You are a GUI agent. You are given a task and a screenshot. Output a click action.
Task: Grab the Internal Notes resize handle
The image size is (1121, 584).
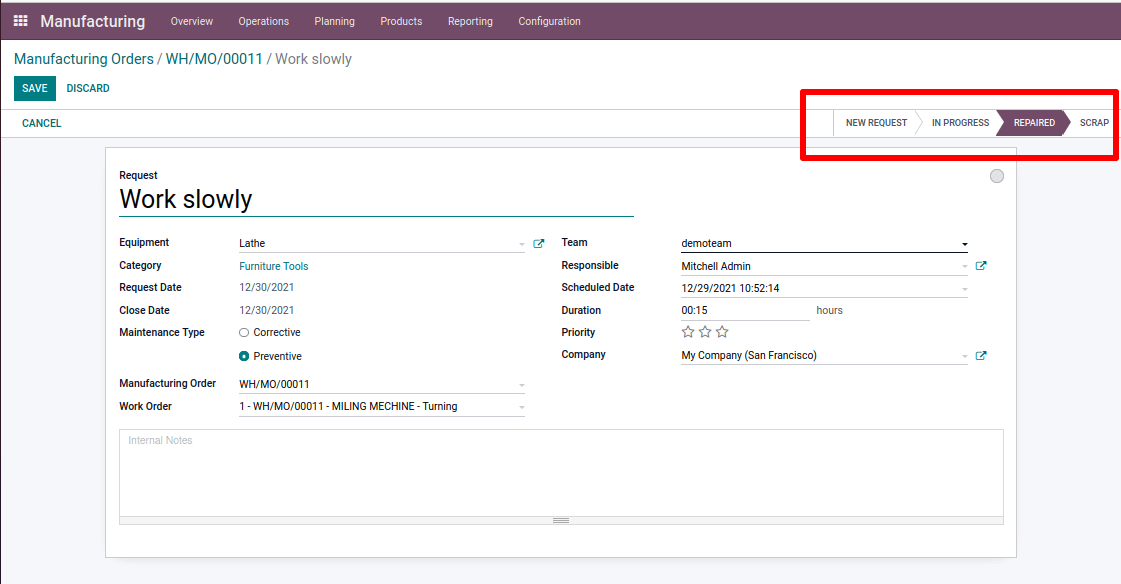tap(561, 520)
